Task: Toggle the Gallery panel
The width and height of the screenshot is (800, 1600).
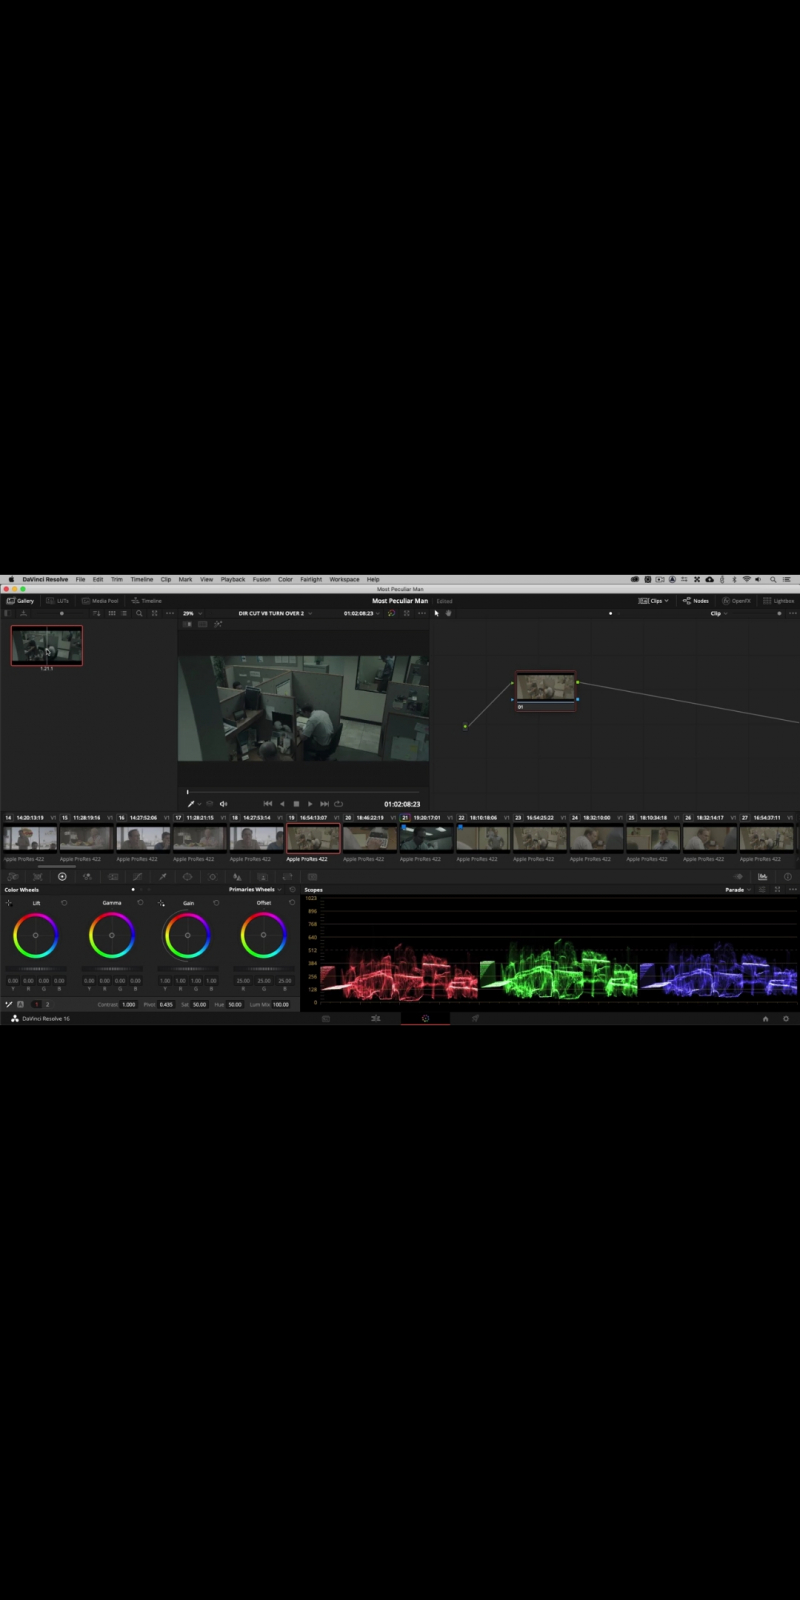Action: point(20,601)
